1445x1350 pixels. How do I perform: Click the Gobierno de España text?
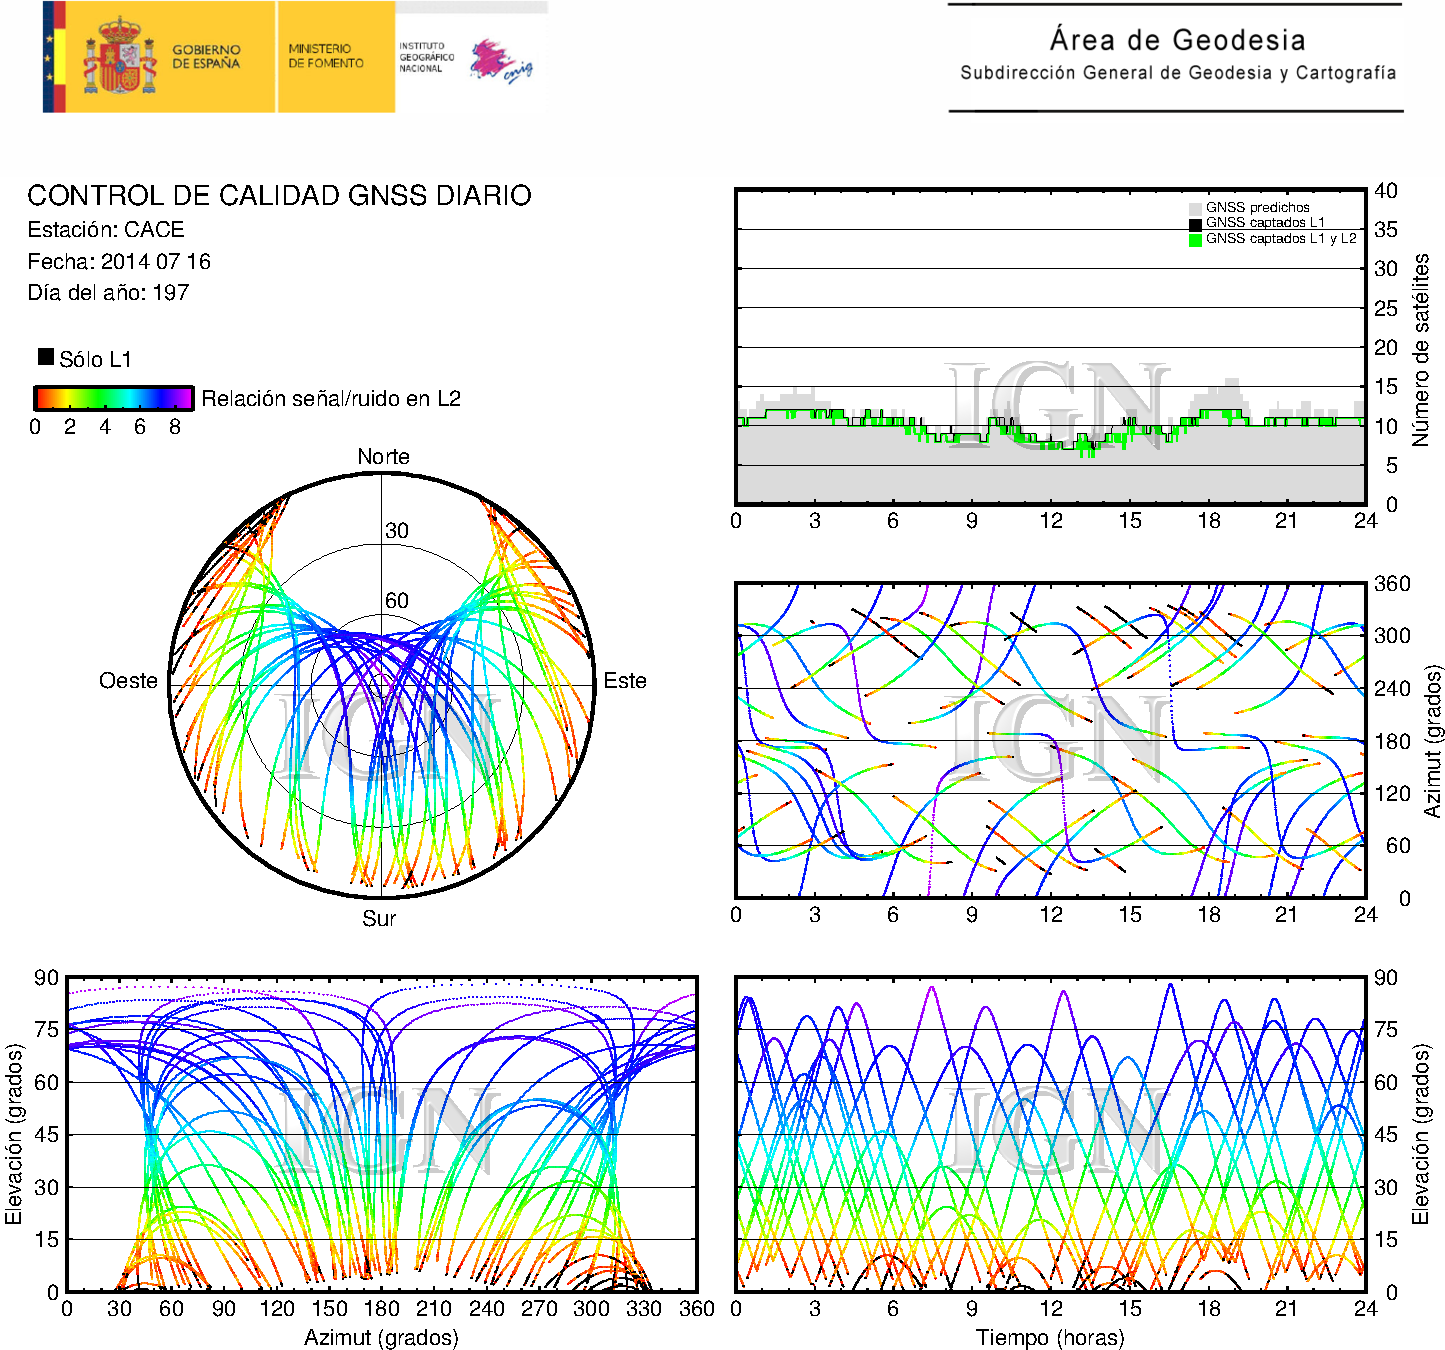click(206, 57)
